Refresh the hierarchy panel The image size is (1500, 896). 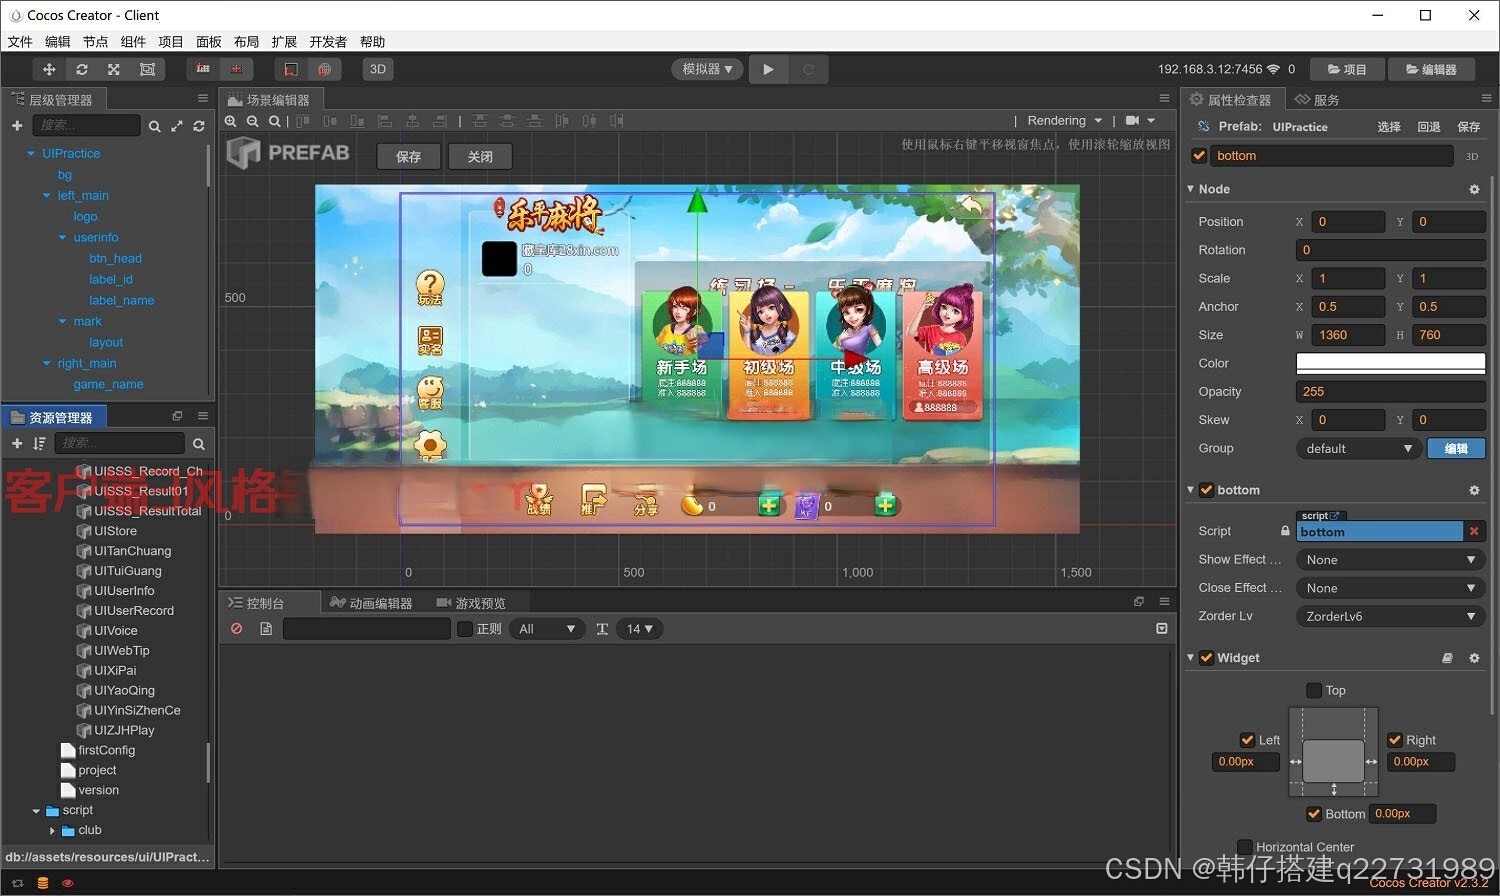[199, 126]
